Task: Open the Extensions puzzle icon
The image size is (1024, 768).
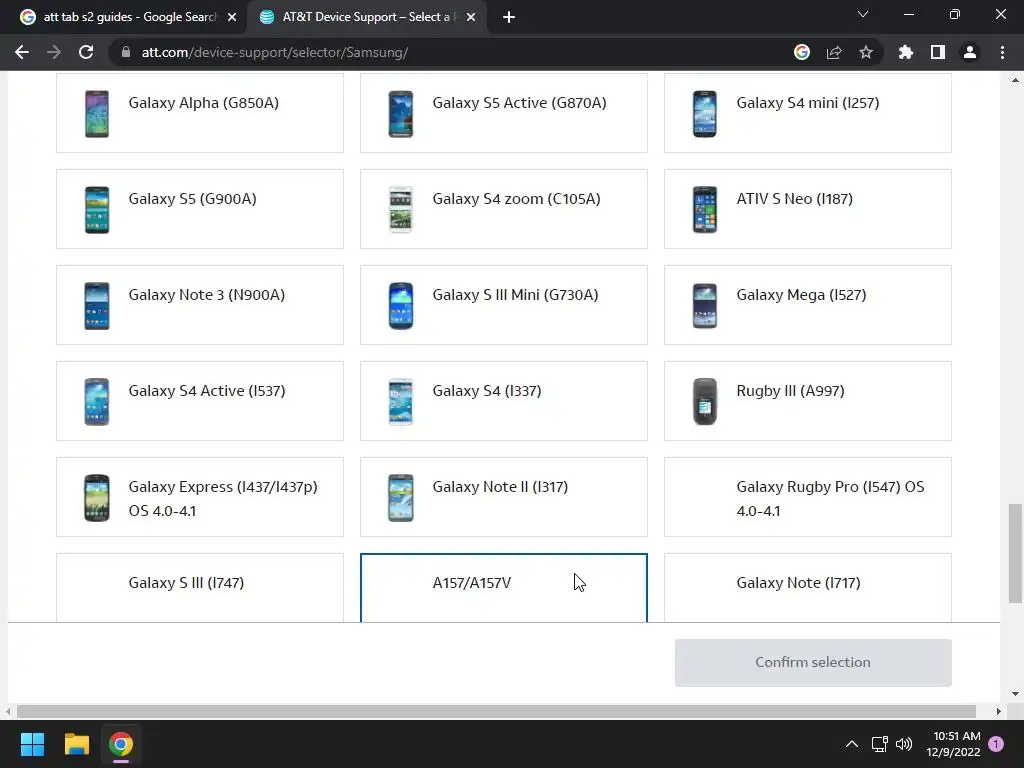Action: 906,52
